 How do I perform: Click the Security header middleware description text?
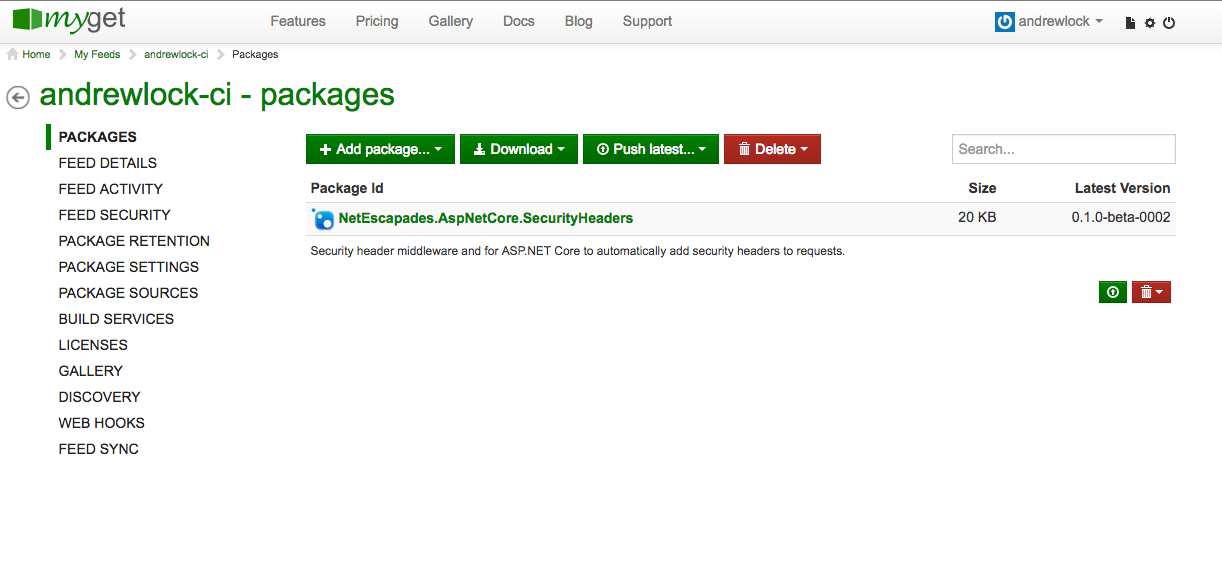tap(578, 251)
